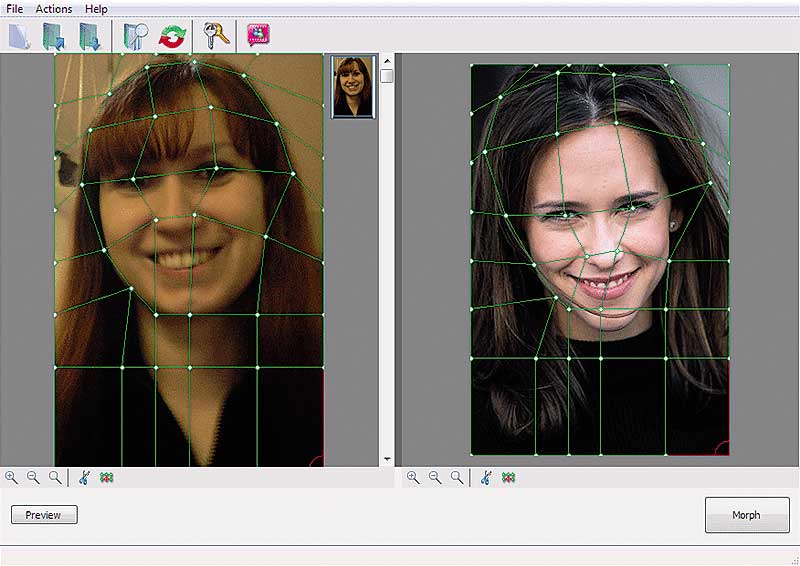Click the folder with magnifying glass icon
This screenshot has width=800, height=566.
tap(136, 36)
